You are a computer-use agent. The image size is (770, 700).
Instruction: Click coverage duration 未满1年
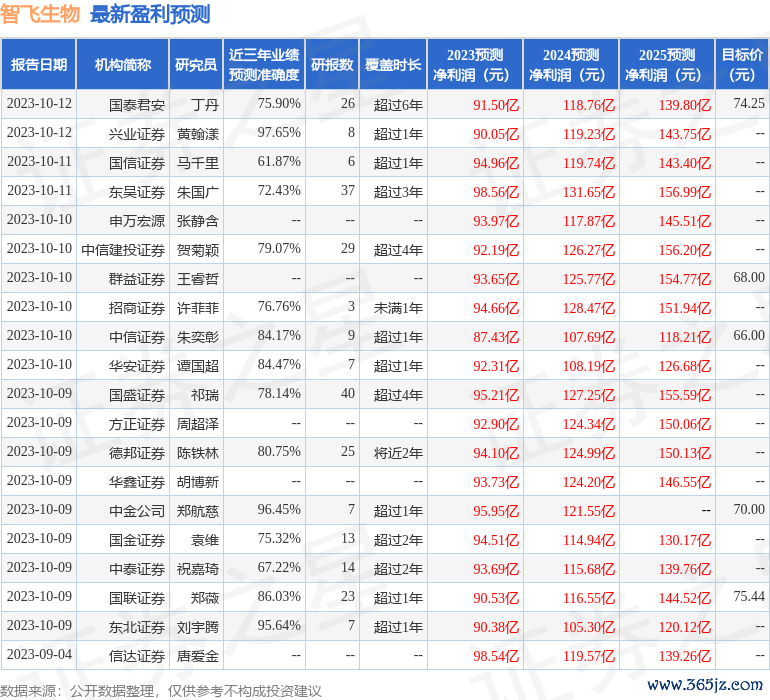[398, 308]
